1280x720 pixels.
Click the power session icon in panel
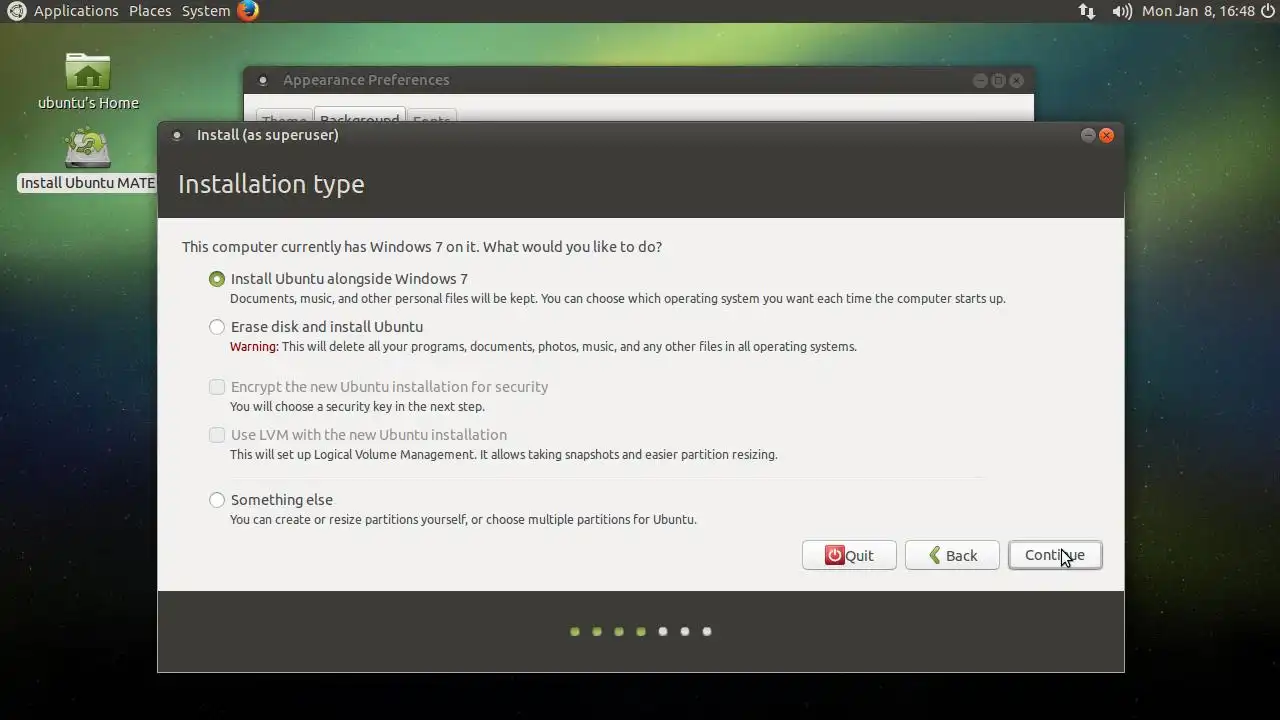click(1268, 11)
